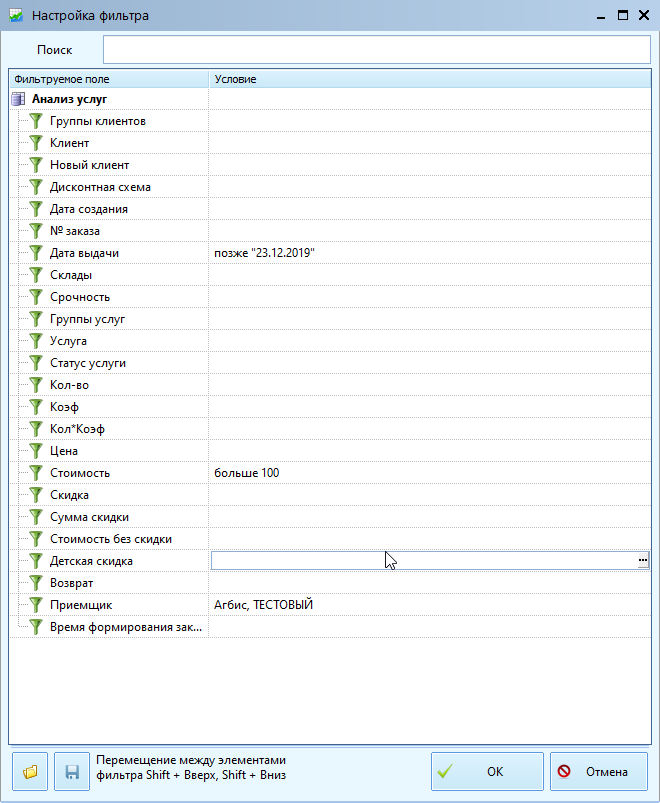Screen dimensions: 660x803
Task: Confirm the filter with OK button
Action: tap(487, 771)
